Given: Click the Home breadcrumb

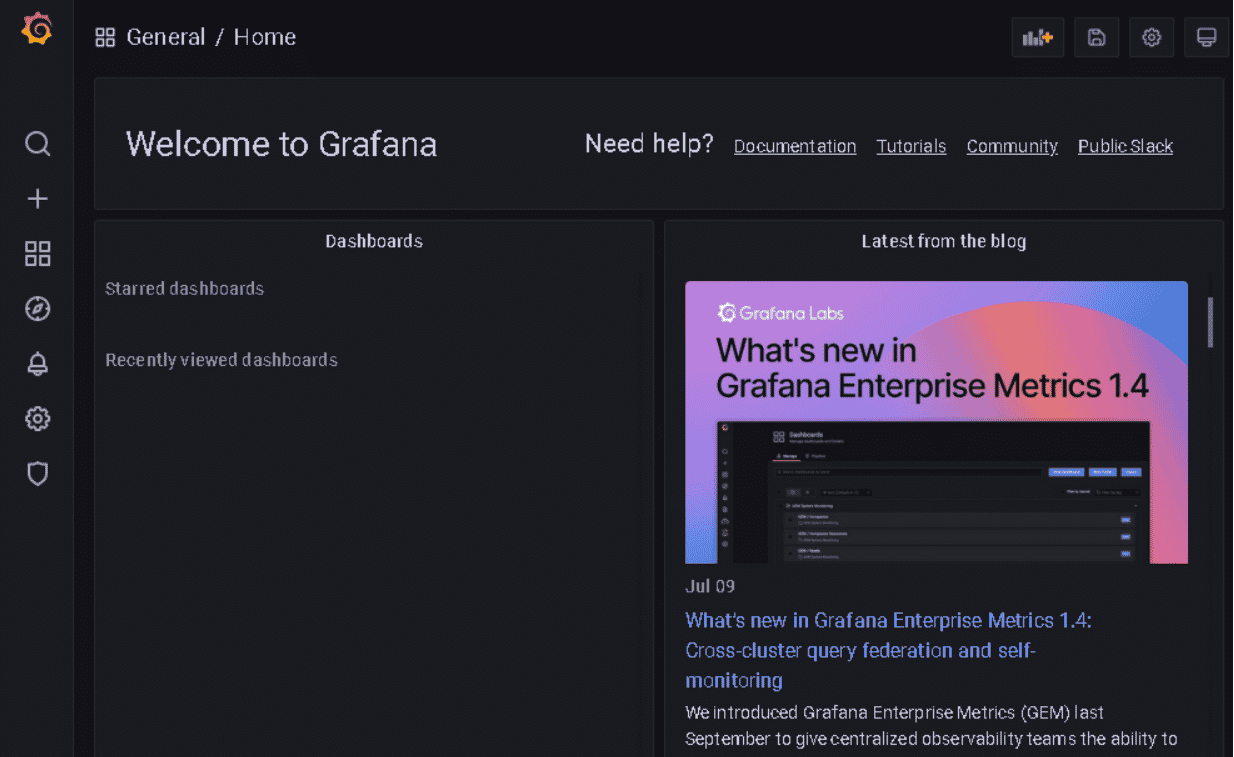Looking at the screenshot, I should point(265,37).
